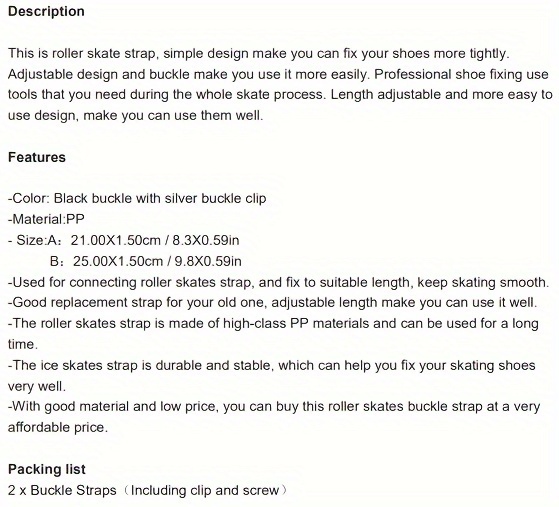This screenshot has height=507, width=559.
Task: Click 'This is roller skate strap' sentence
Action: point(258,53)
